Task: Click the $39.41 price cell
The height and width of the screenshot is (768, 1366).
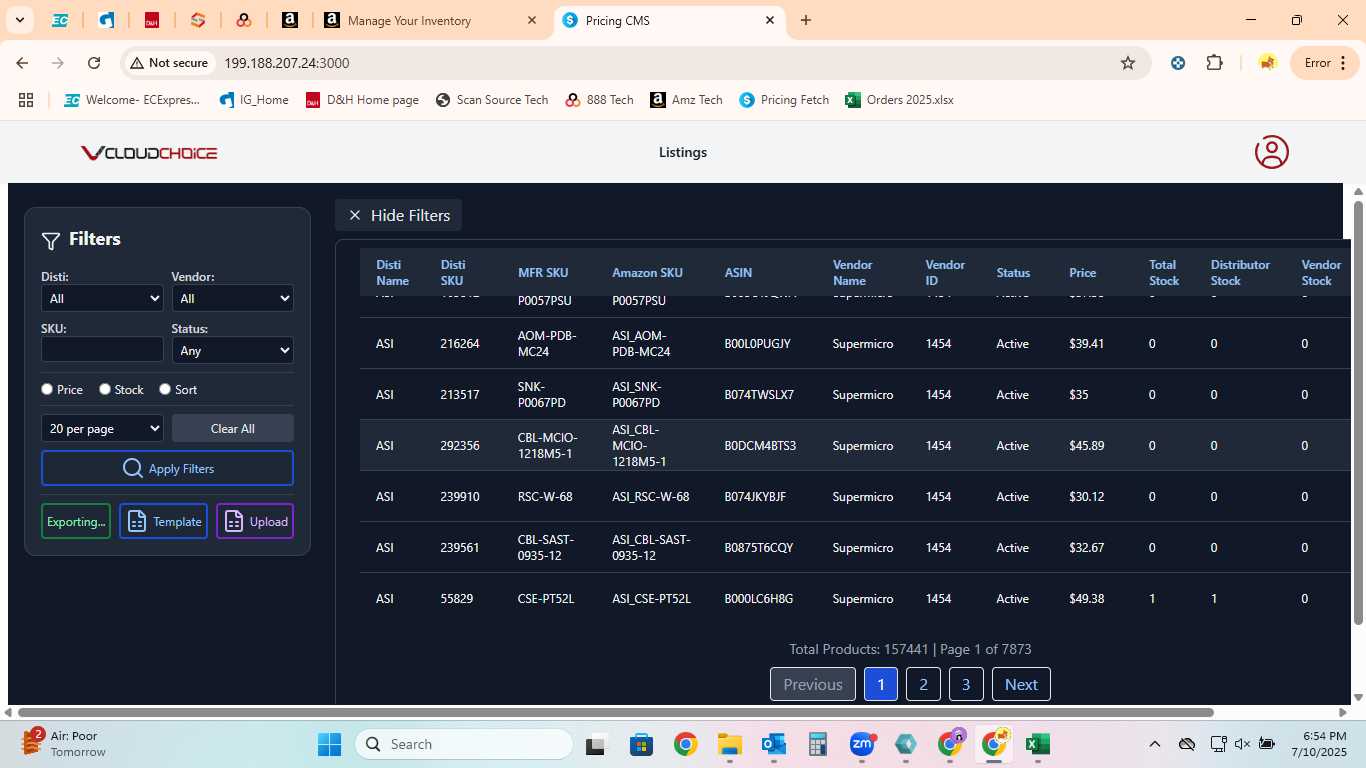Action: 1087,344
